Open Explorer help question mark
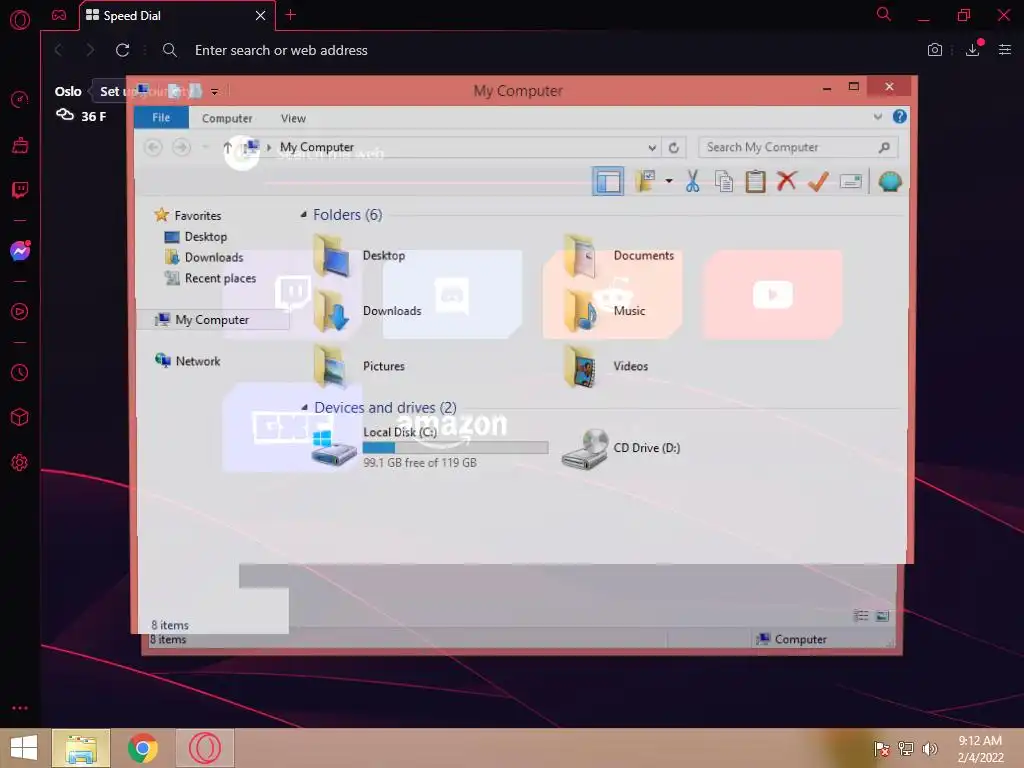This screenshot has height=768, width=1024. (x=899, y=116)
